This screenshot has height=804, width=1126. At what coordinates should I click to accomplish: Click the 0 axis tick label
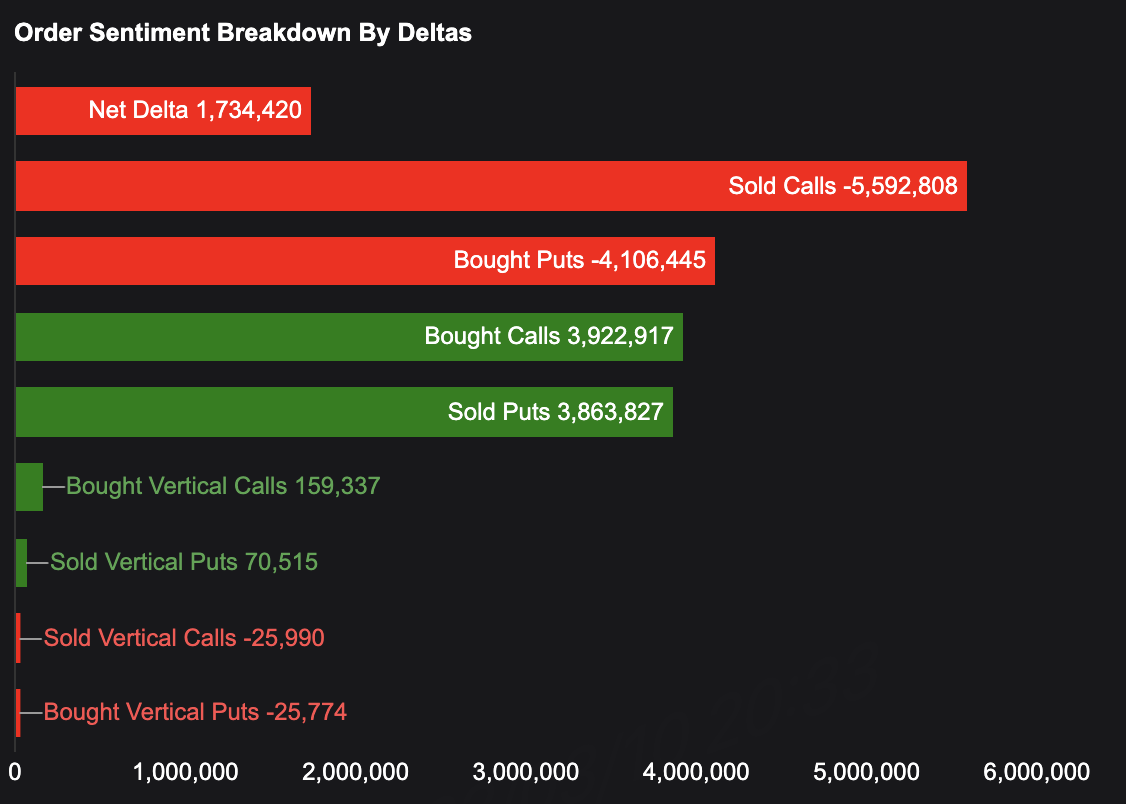click(15, 772)
